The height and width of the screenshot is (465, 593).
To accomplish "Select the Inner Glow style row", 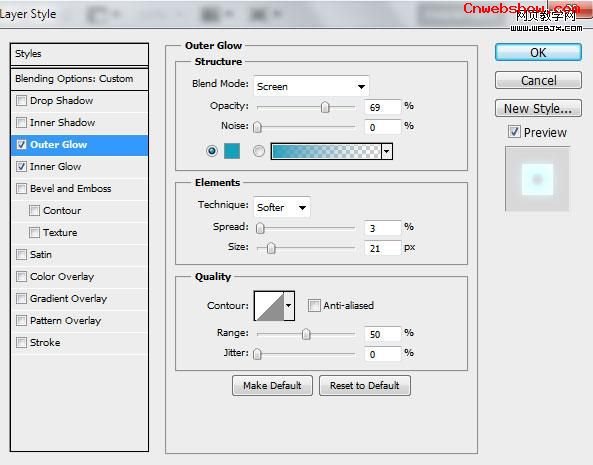I will [79, 167].
